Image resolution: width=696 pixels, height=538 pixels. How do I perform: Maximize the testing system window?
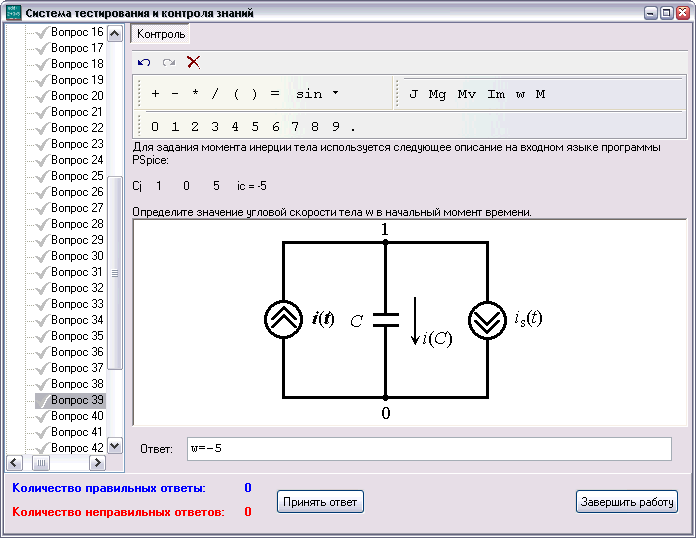666,13
